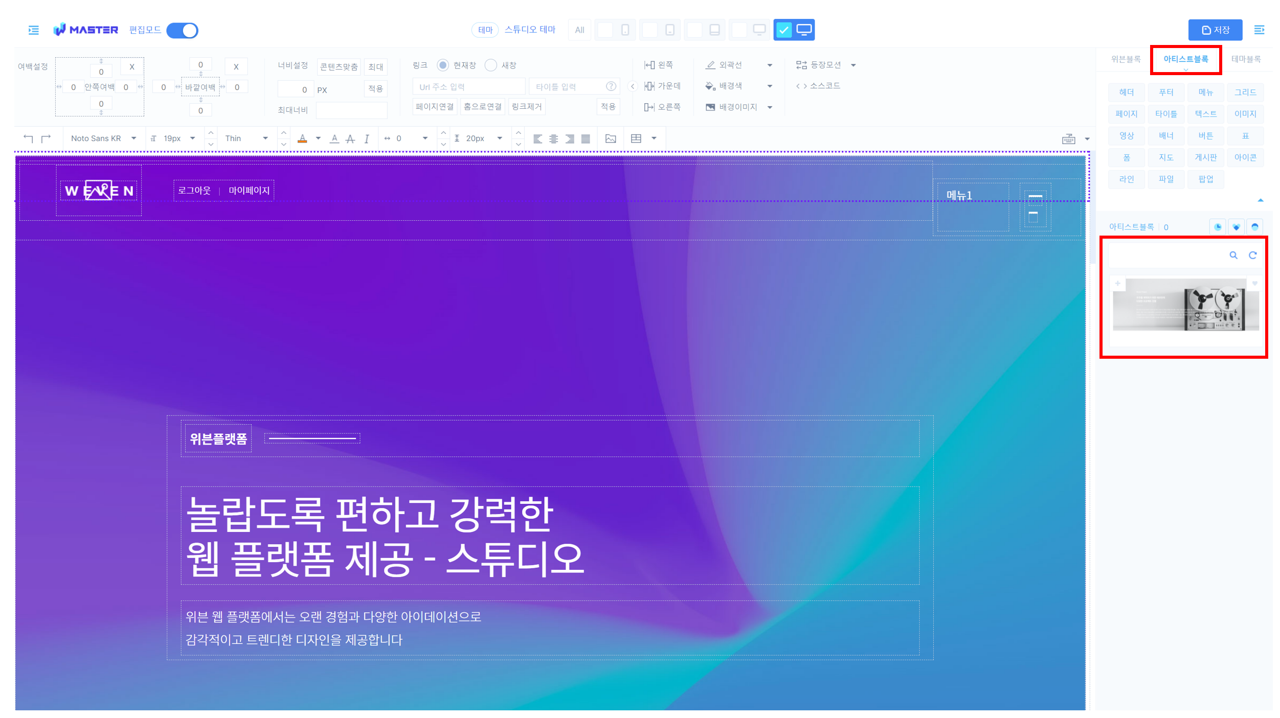Click the undo arrow icon

click(x=28, y=139)
